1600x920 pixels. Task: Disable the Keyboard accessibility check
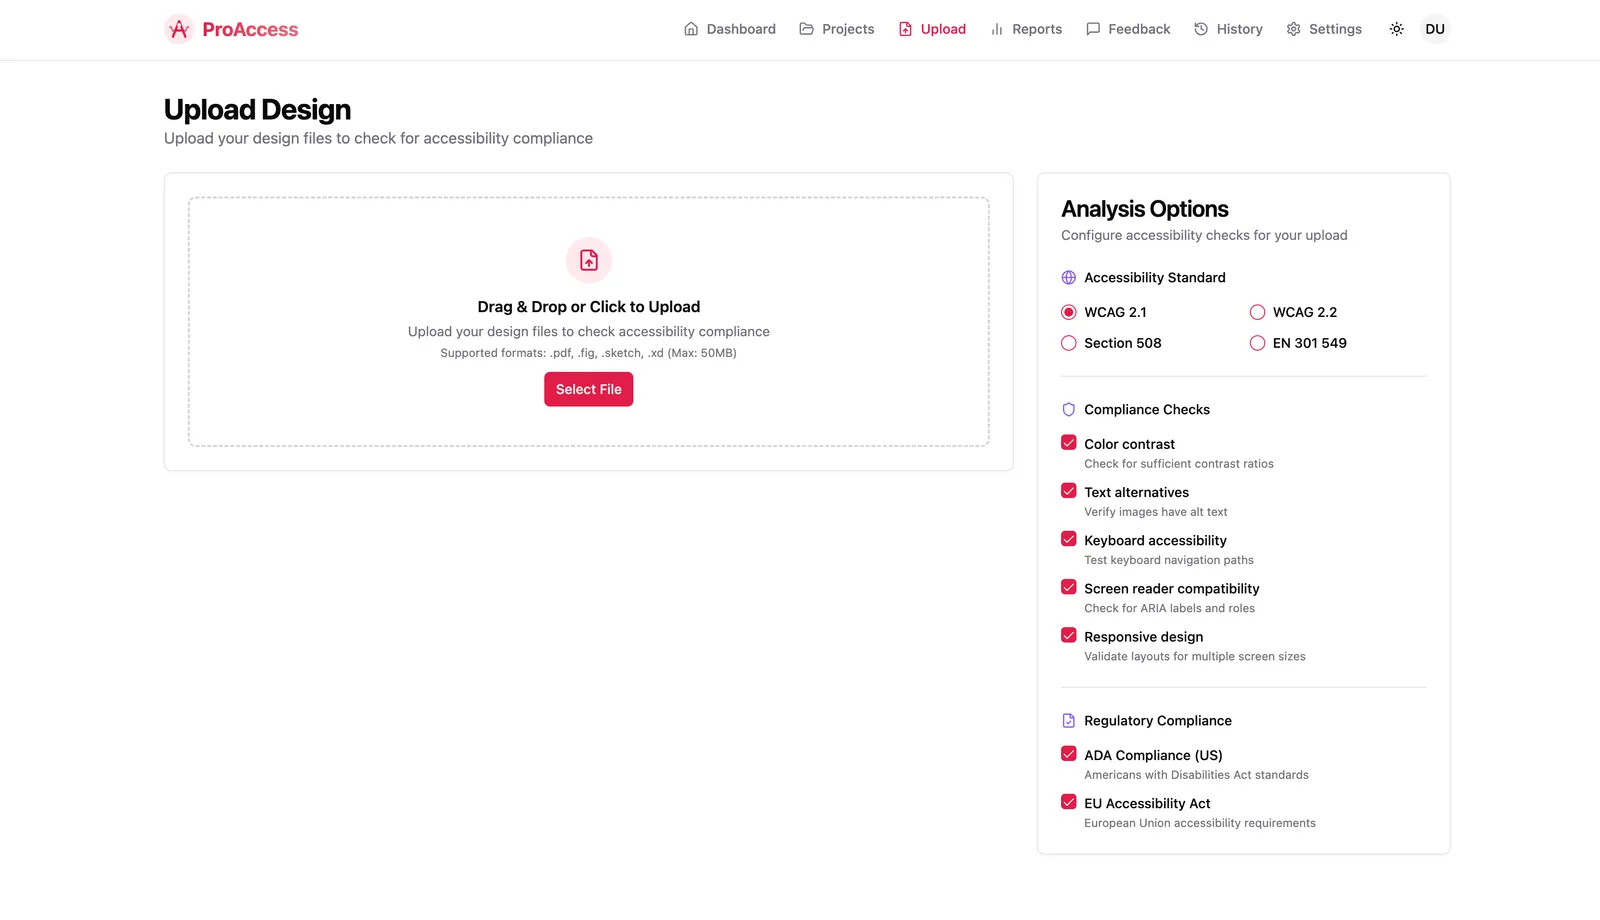click(x=1068, y=539)
